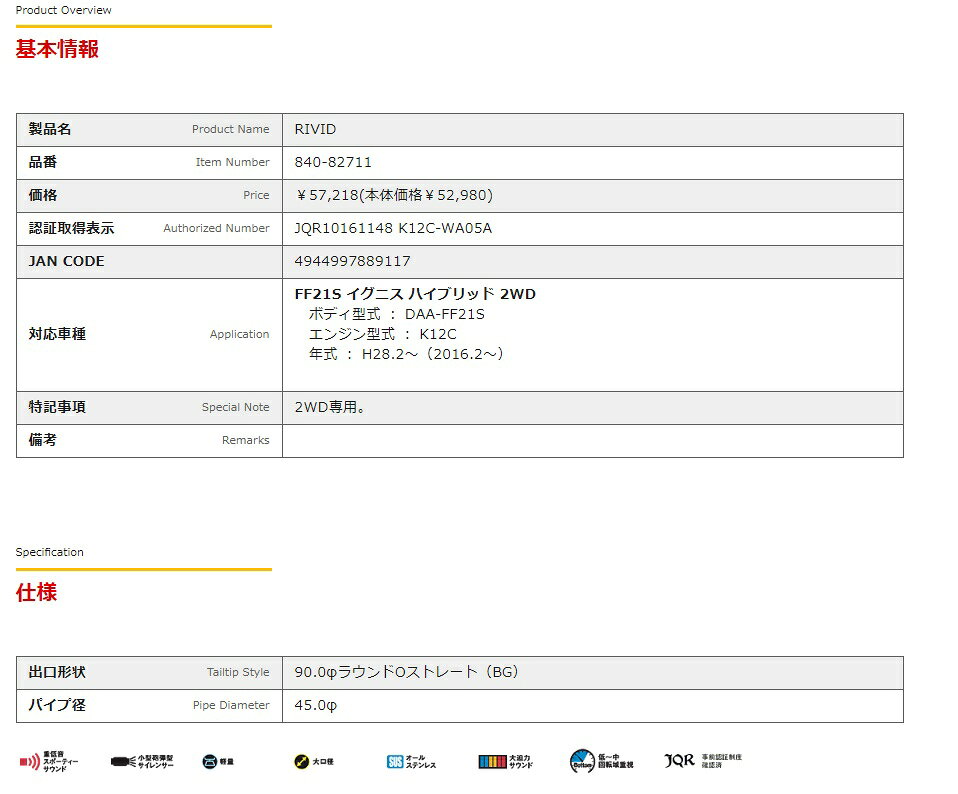
Task: Click the blue SUS all-stainless icon
Action: 395,762
